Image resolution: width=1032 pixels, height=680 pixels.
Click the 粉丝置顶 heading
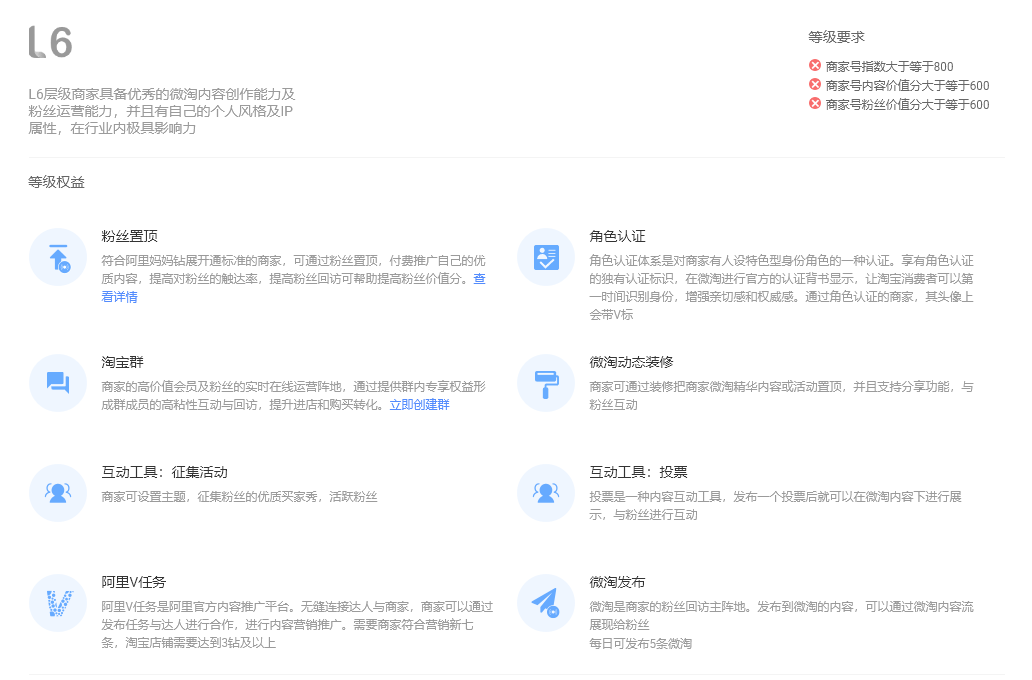130,236
